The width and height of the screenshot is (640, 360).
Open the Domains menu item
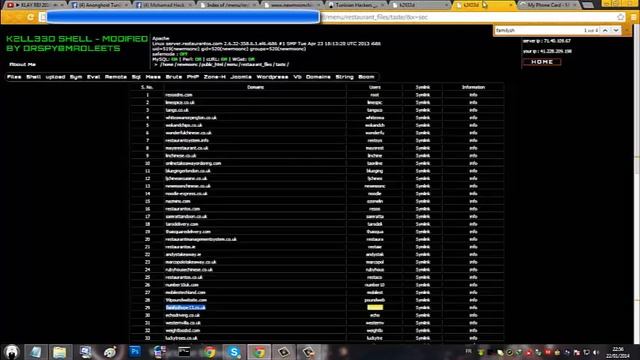pos(318,77)
